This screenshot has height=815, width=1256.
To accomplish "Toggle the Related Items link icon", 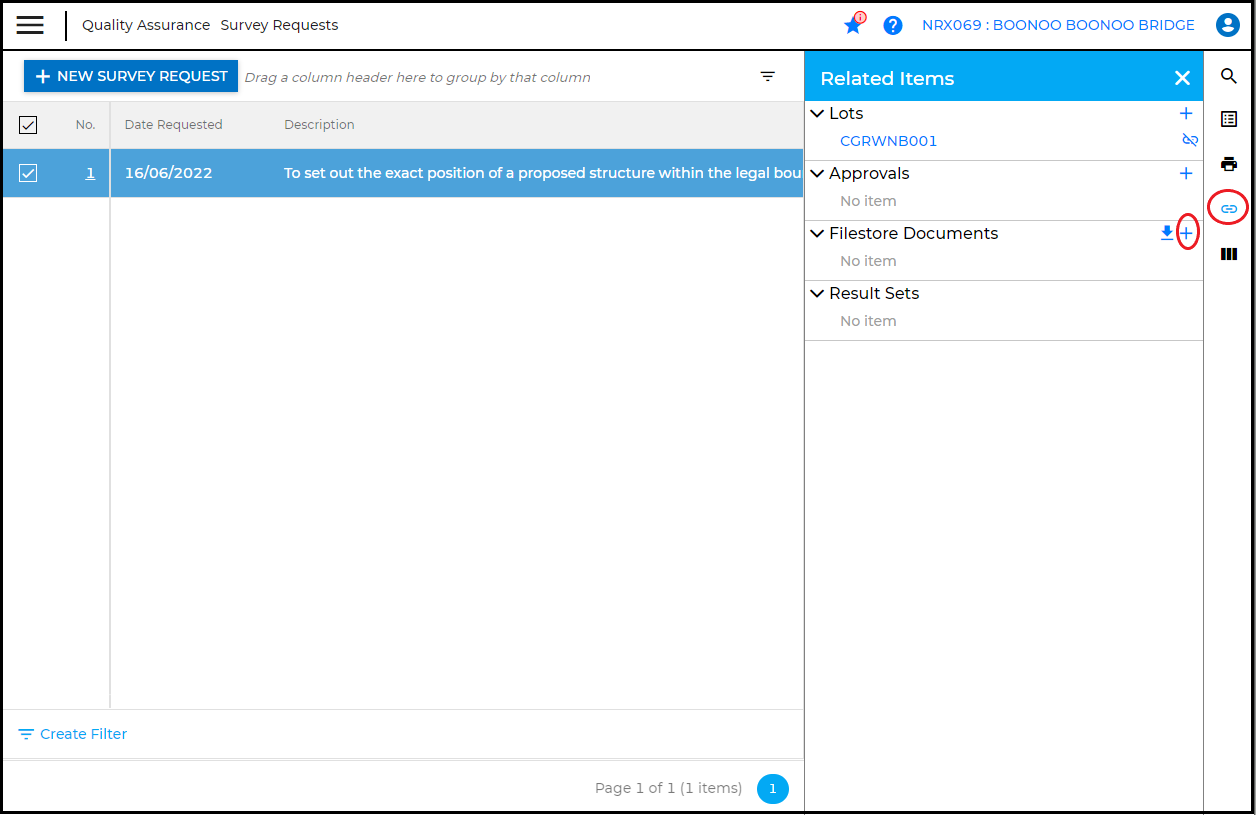I will [1229, 209].
